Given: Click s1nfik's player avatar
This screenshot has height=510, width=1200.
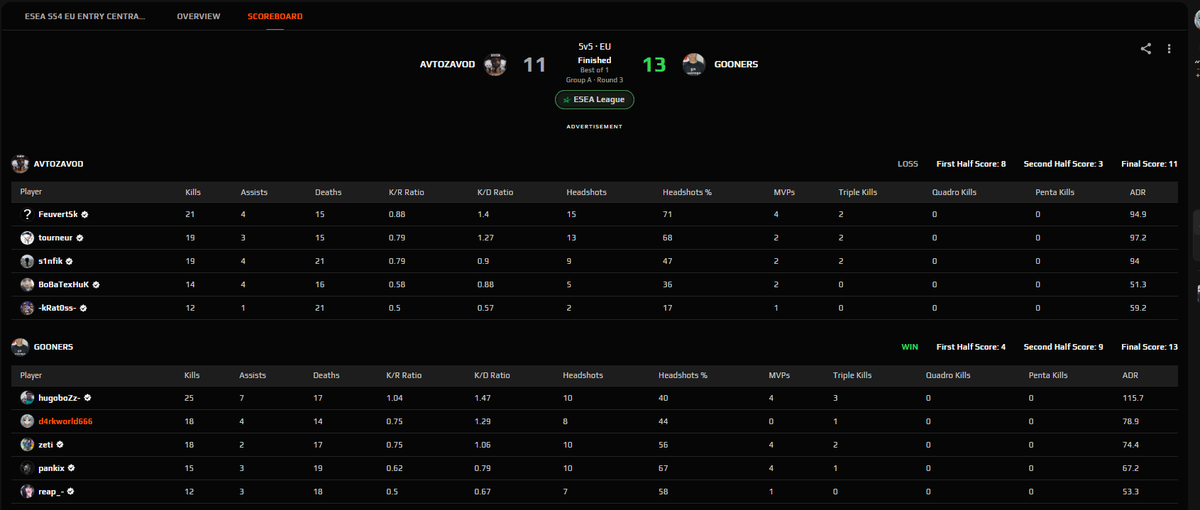Looking at the screenshot, I should click(x=27, y=261).
